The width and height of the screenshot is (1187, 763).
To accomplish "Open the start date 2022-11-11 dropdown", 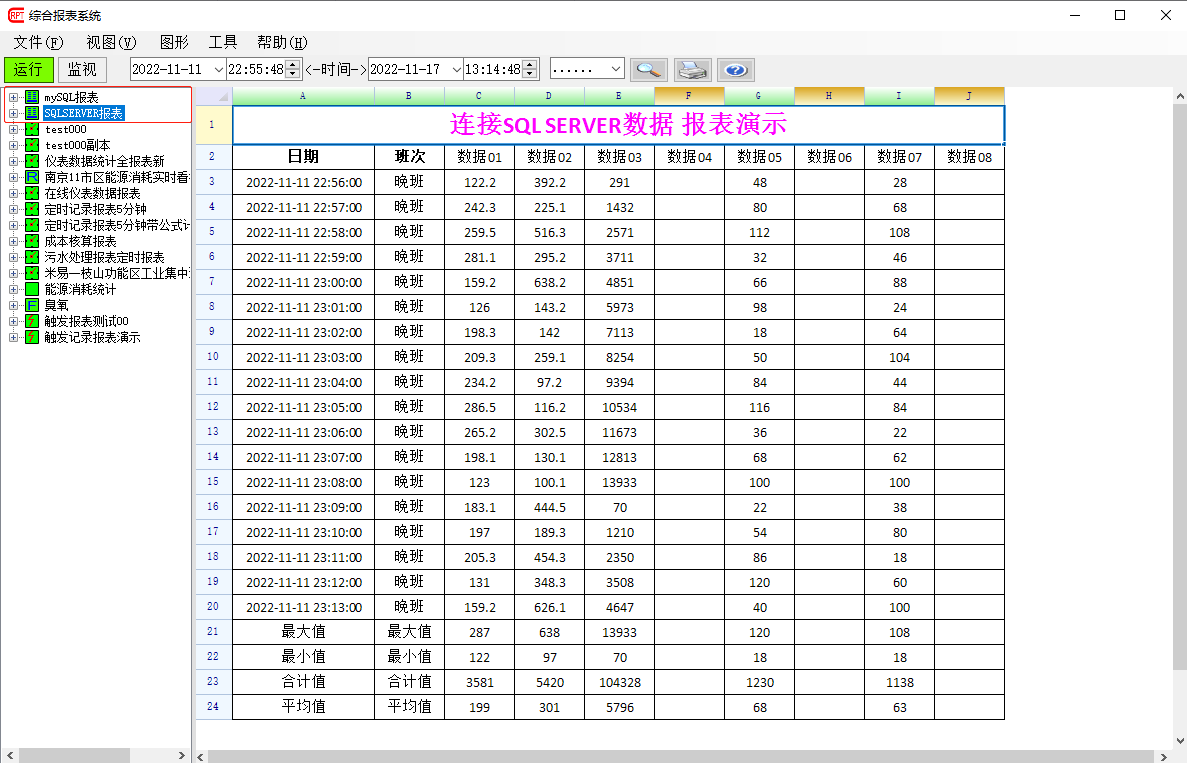I will point(217,69).
